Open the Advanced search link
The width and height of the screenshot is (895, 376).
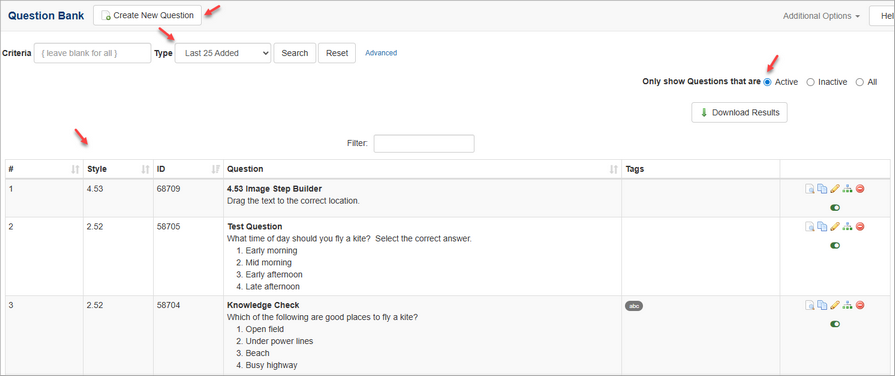(381, 53)
